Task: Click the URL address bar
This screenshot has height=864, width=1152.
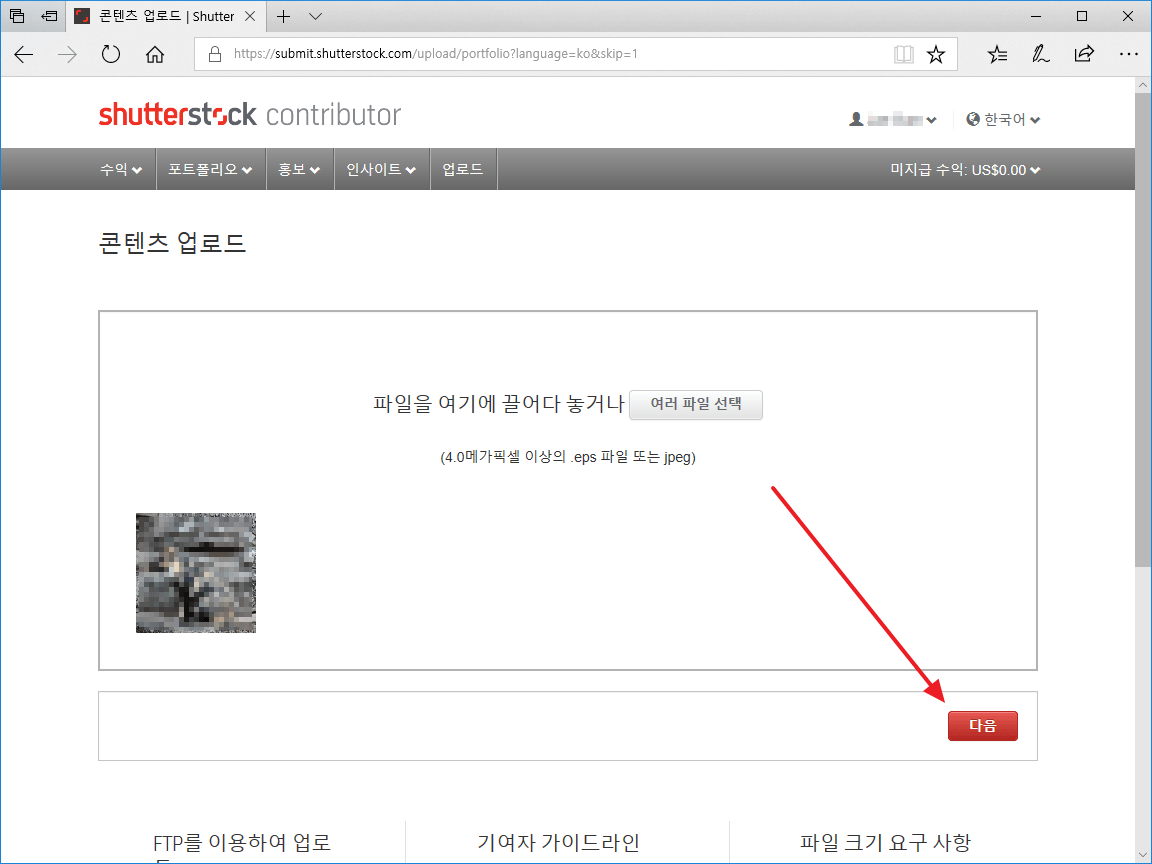Action: coord(550,55)
